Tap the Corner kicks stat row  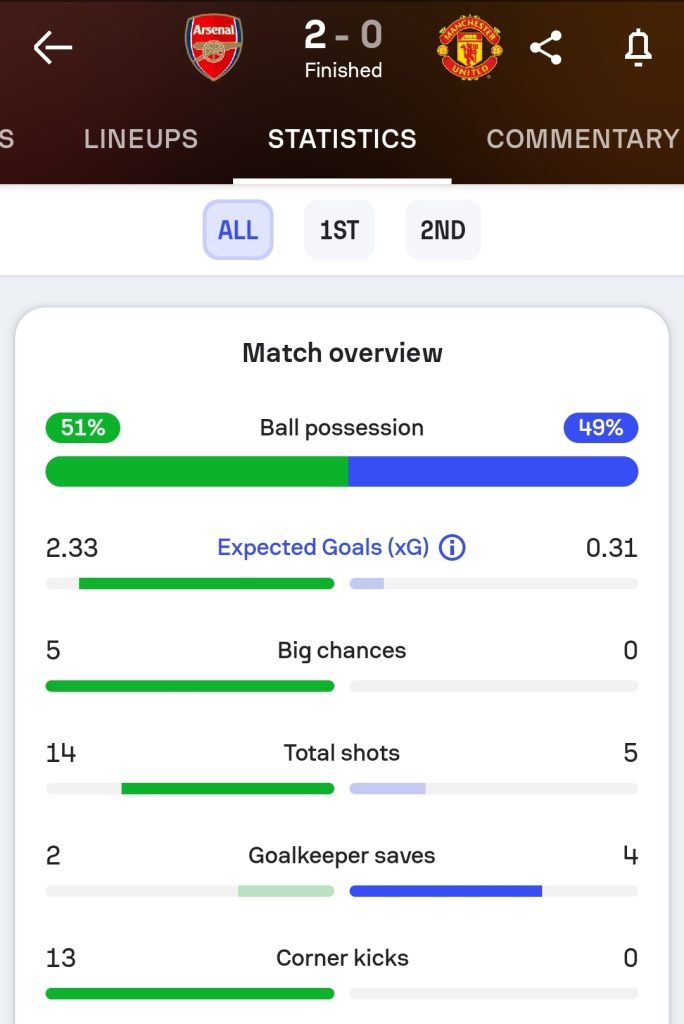342,971
